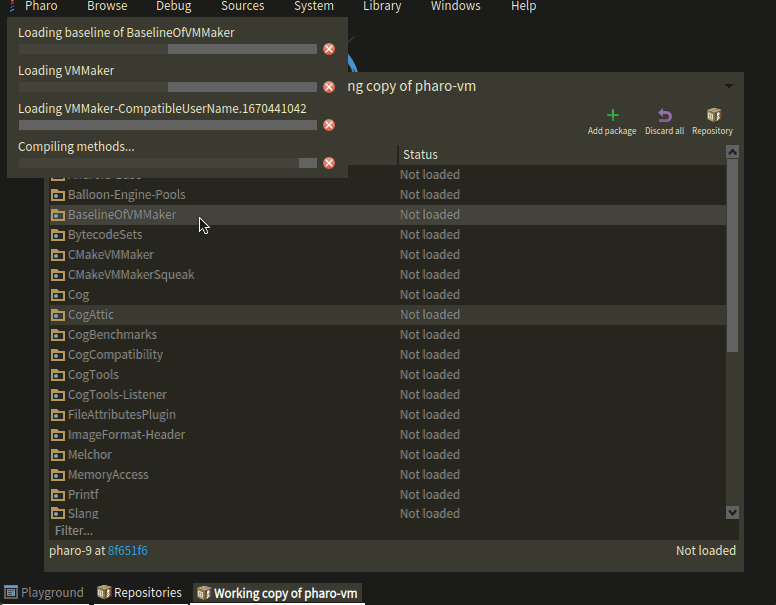The width and height of the screenshot is (776, 605).
Task: Click the scroll up arrow of package list
Action: tap(732, 152)
